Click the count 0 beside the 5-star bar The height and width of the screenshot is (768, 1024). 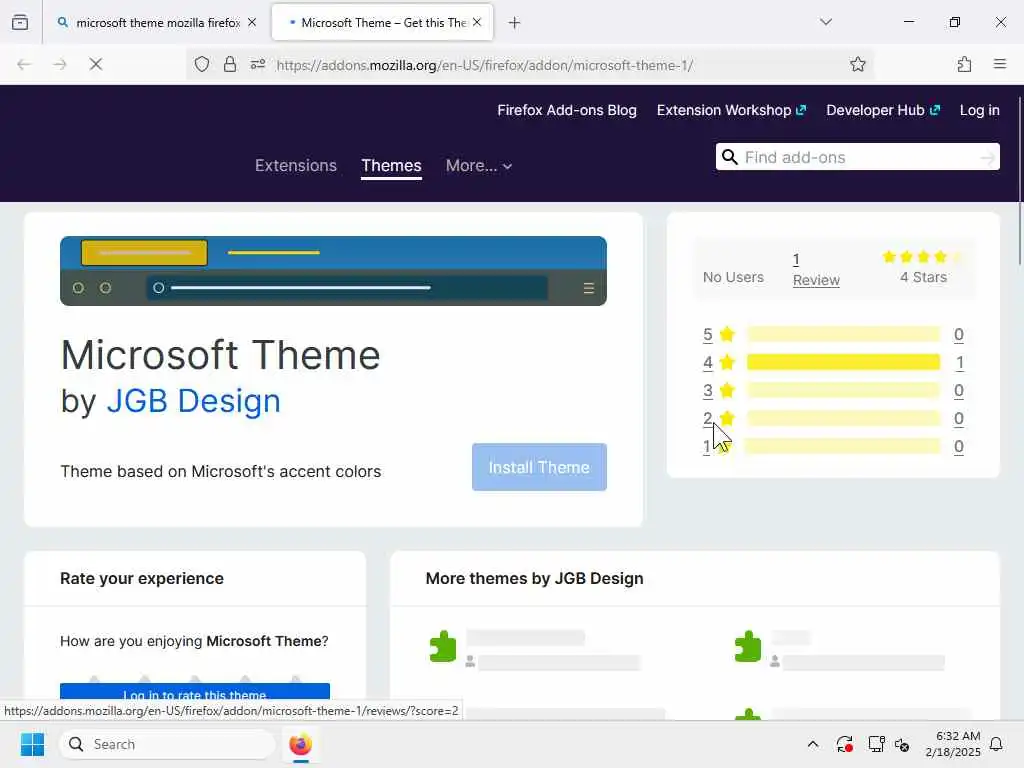959,334
